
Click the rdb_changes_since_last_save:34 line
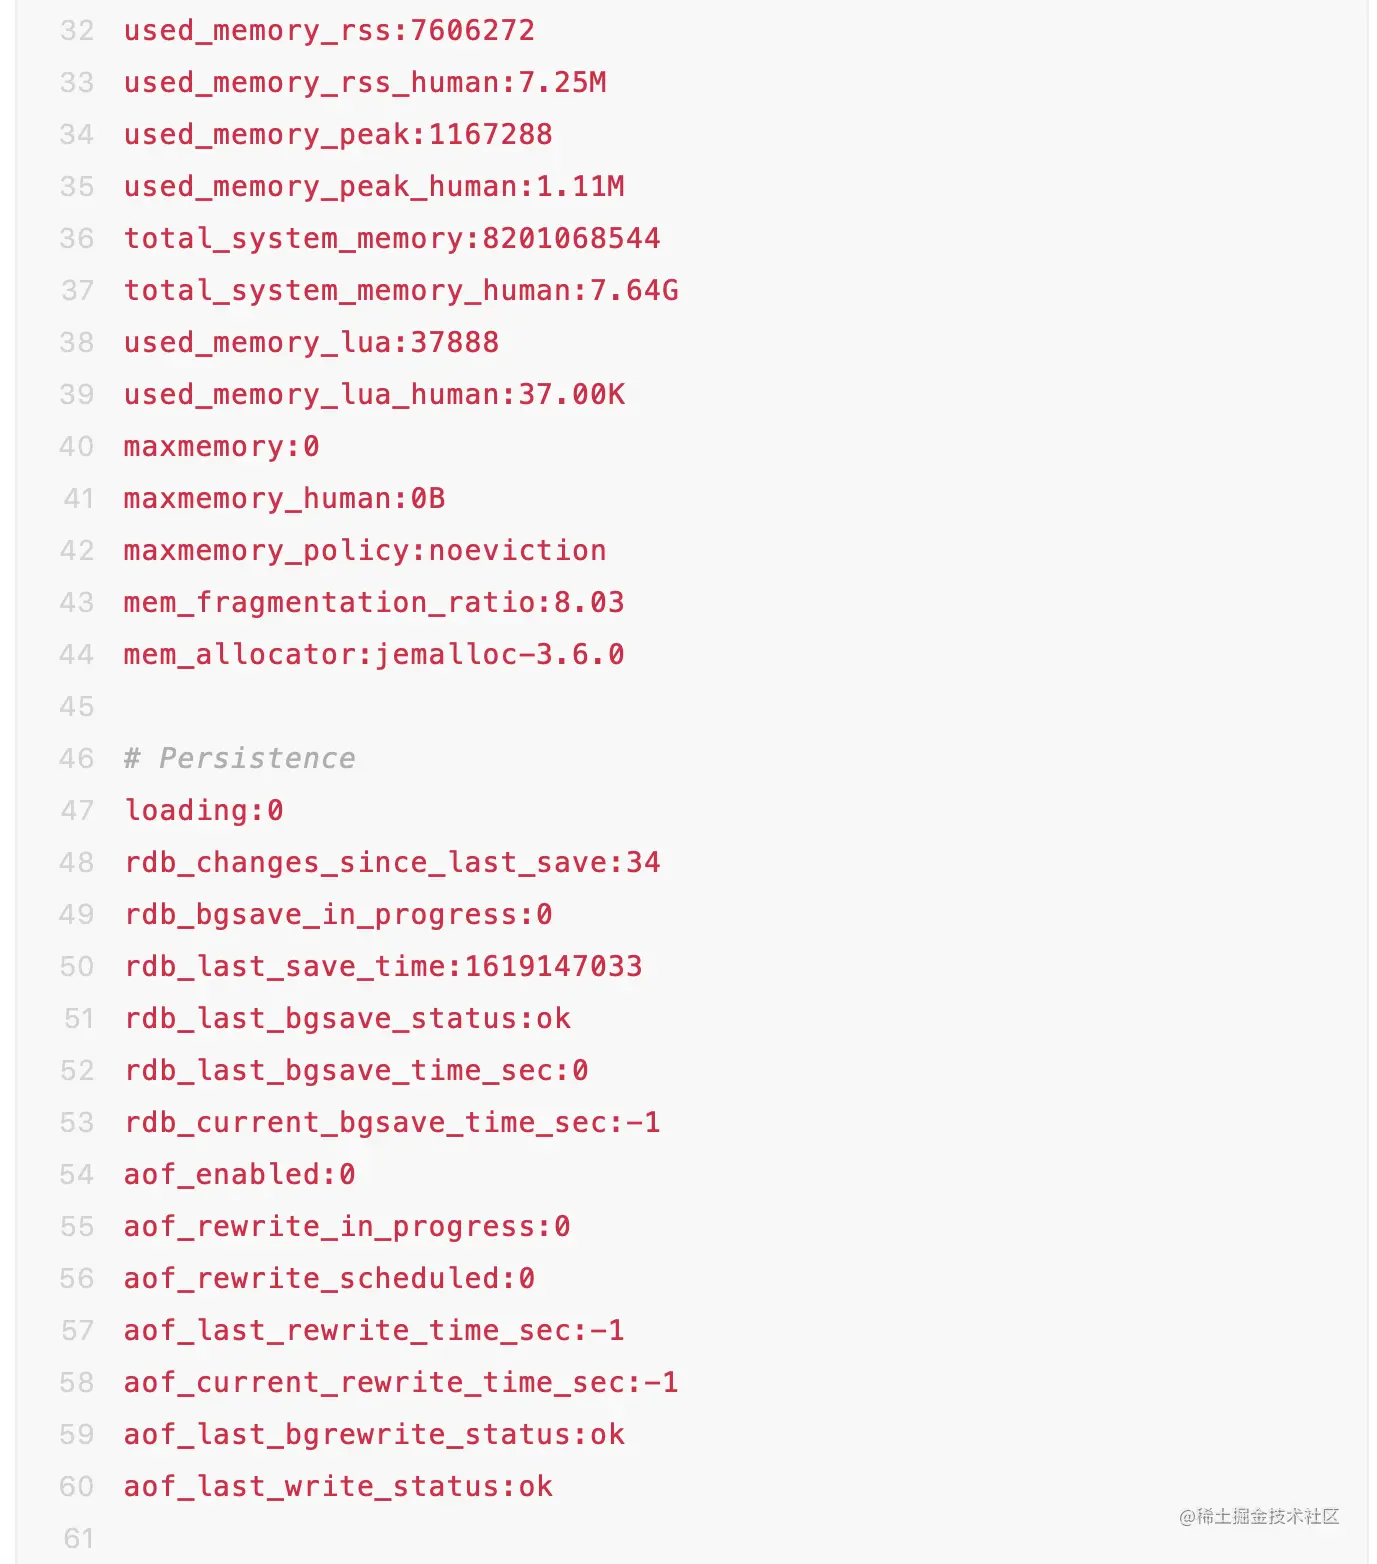[x=392, y=863]
